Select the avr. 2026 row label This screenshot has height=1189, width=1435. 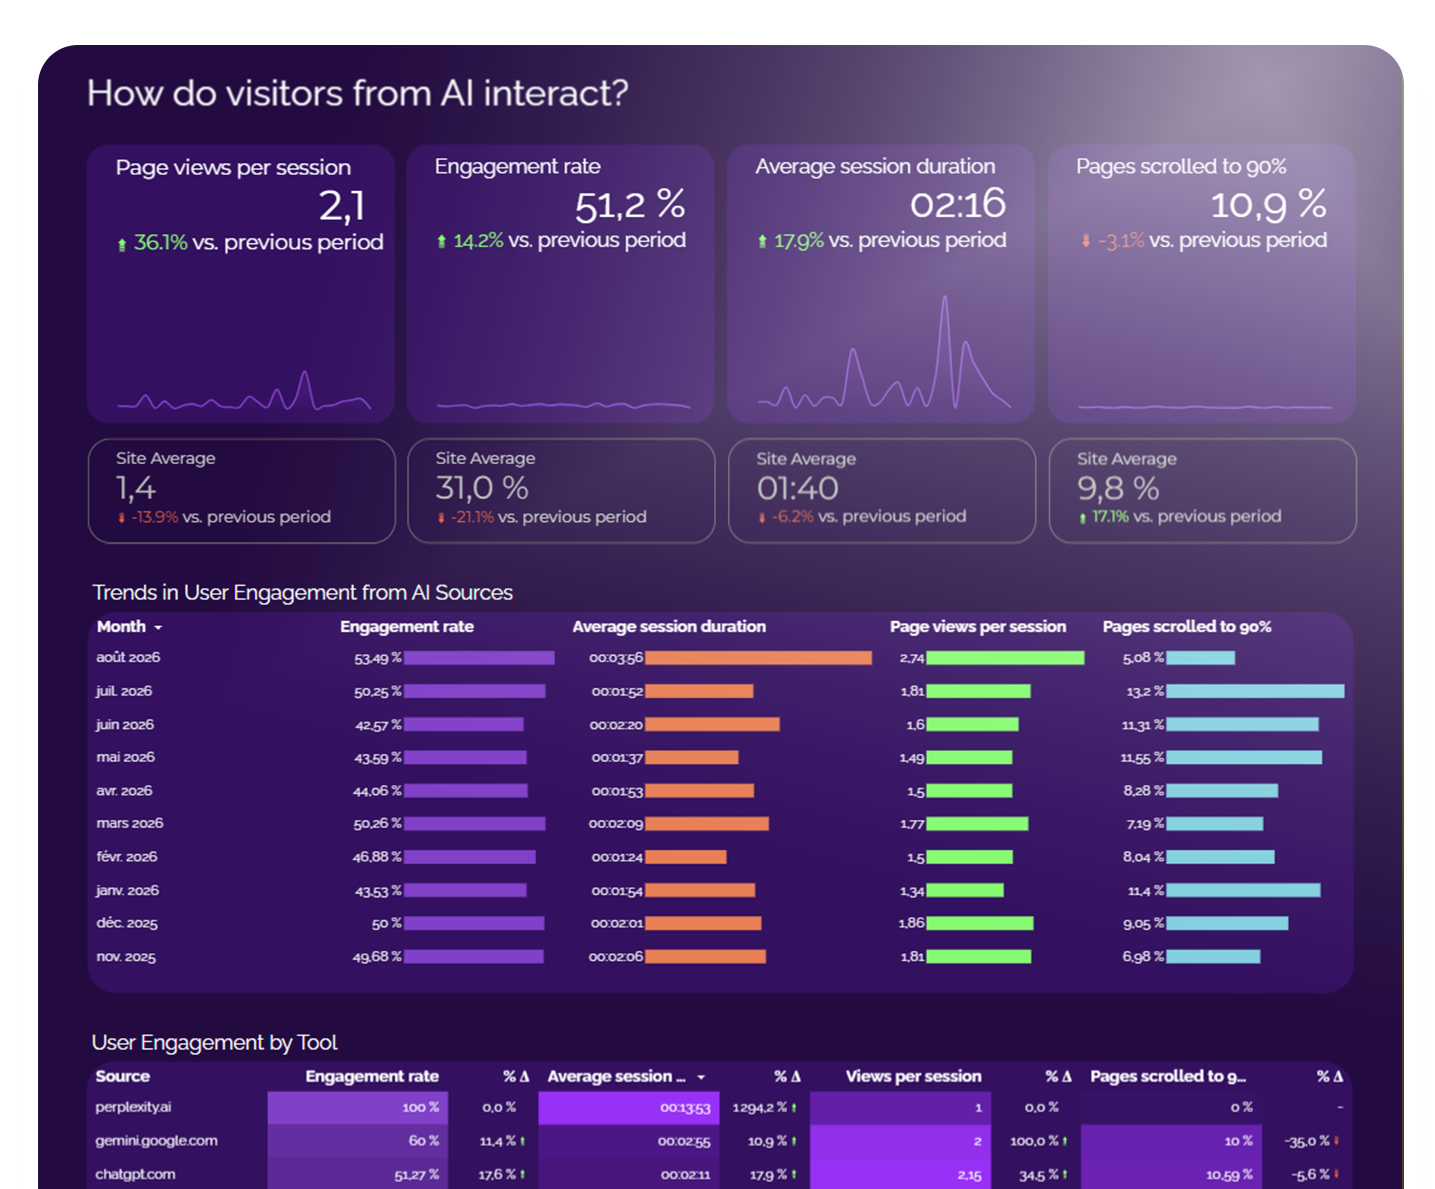coord(124,791)
